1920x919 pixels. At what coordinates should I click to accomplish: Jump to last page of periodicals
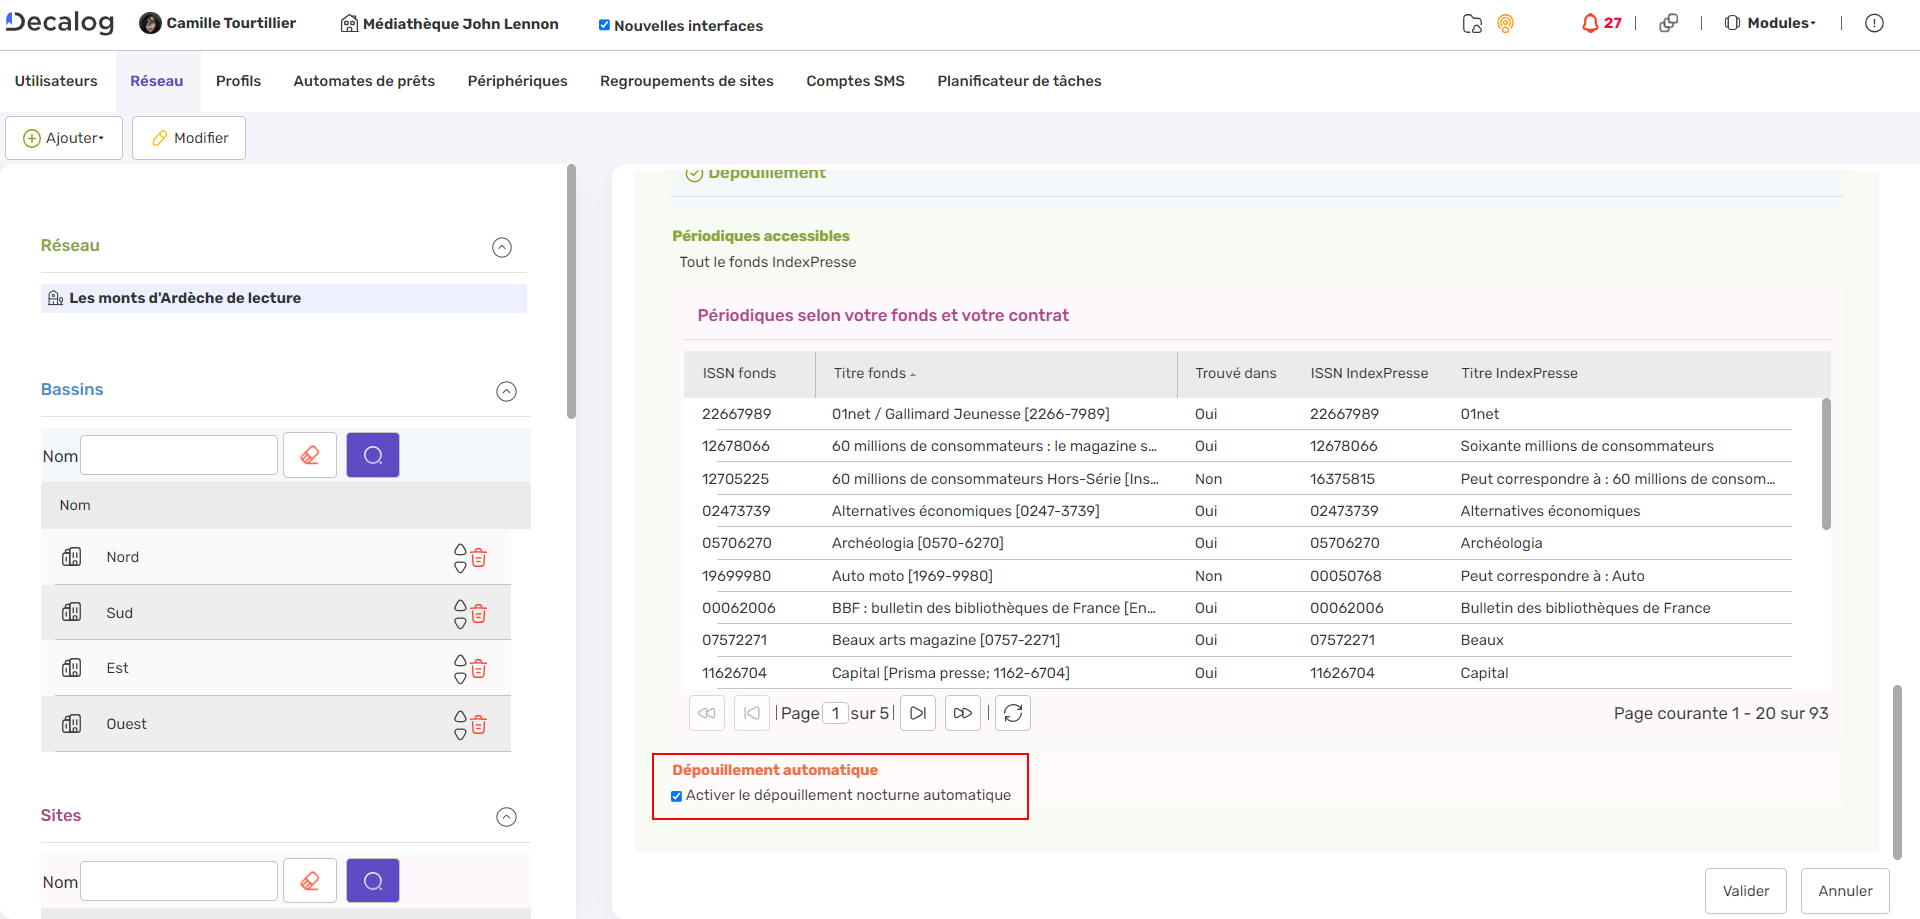962,713
